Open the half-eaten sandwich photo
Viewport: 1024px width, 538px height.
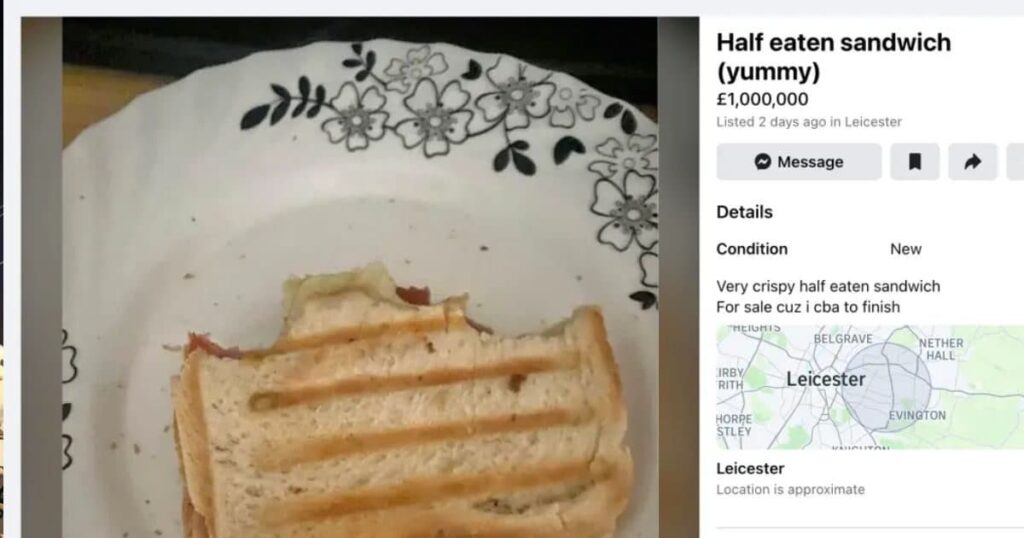(360, 277)
